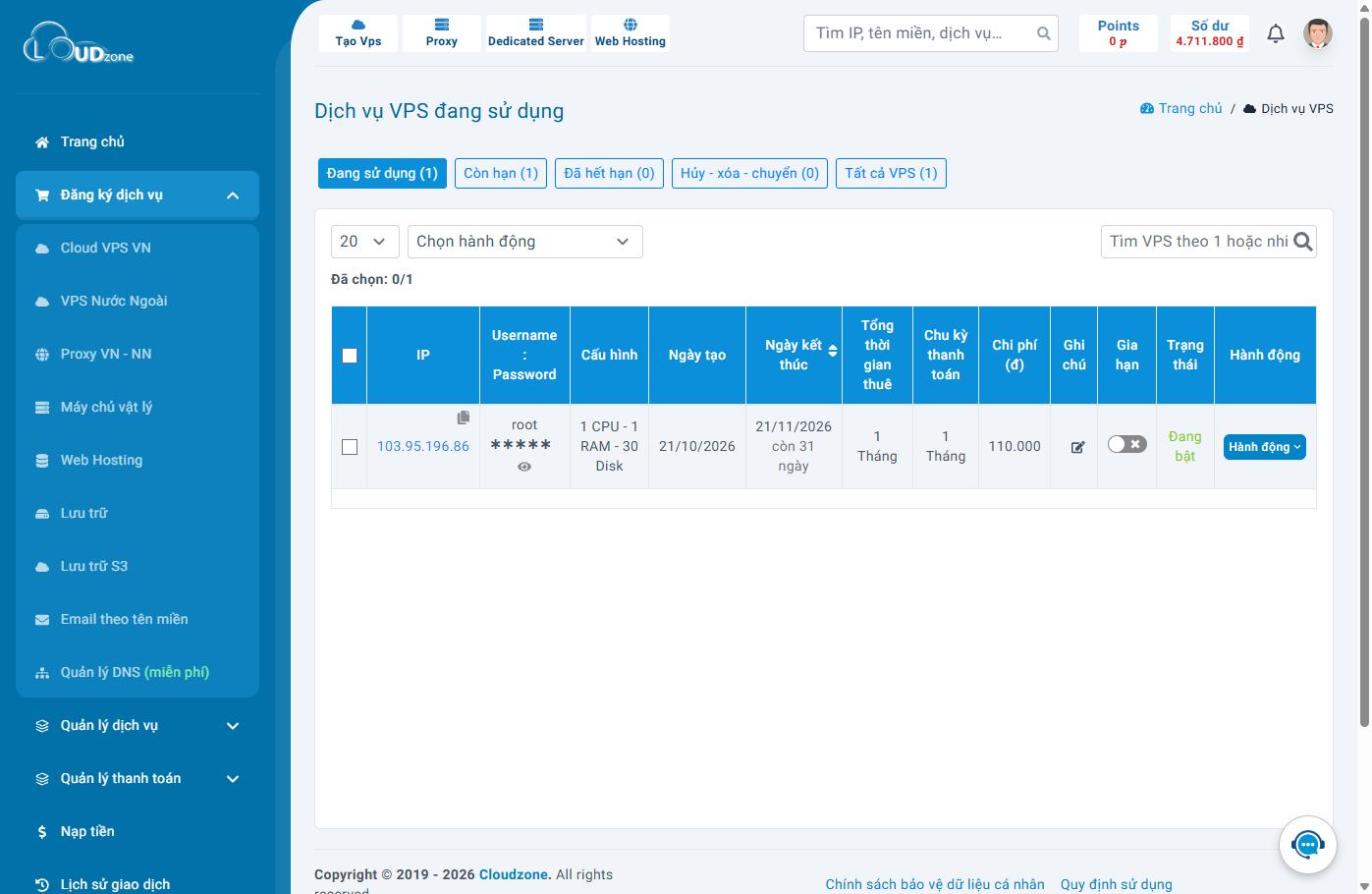Open the IP link 103.95.196.86
The image size is (1372, 894).
point(423,446)
